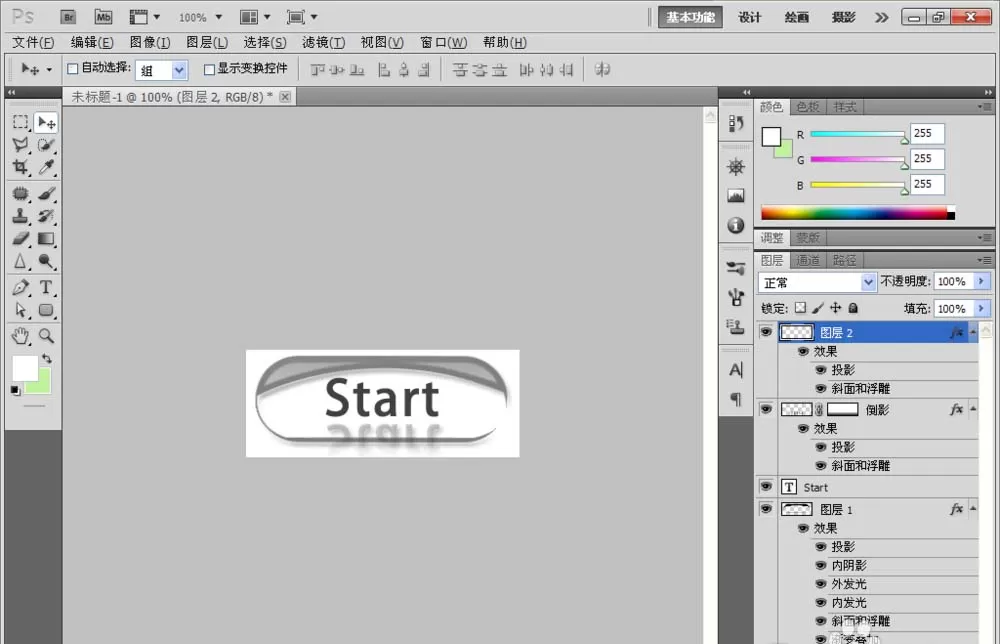1000x644 pixels.
Task: Click the R value input field
Action: click(926, 133)
